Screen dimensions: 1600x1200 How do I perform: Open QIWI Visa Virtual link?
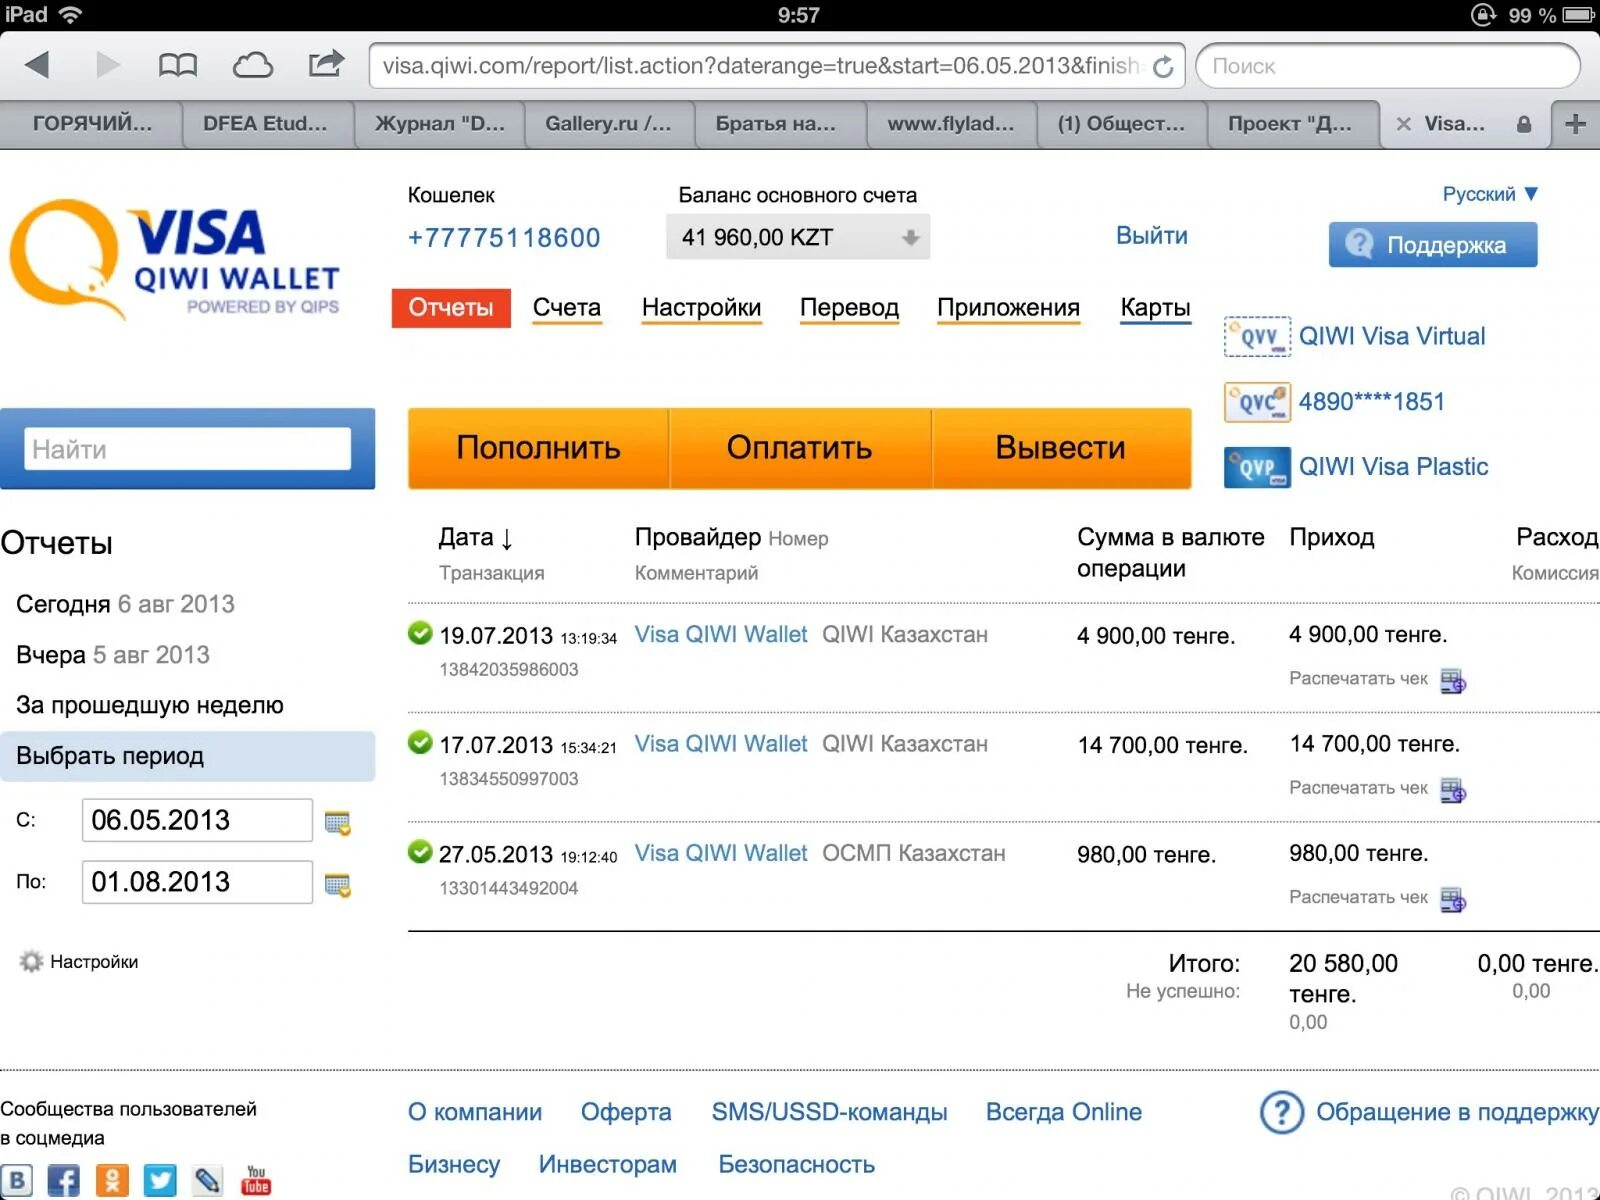click(1392, 336)
